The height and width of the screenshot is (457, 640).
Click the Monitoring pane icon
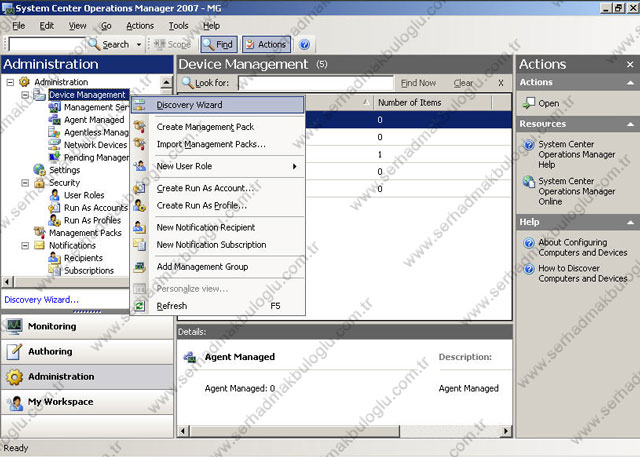click(14, 326)
